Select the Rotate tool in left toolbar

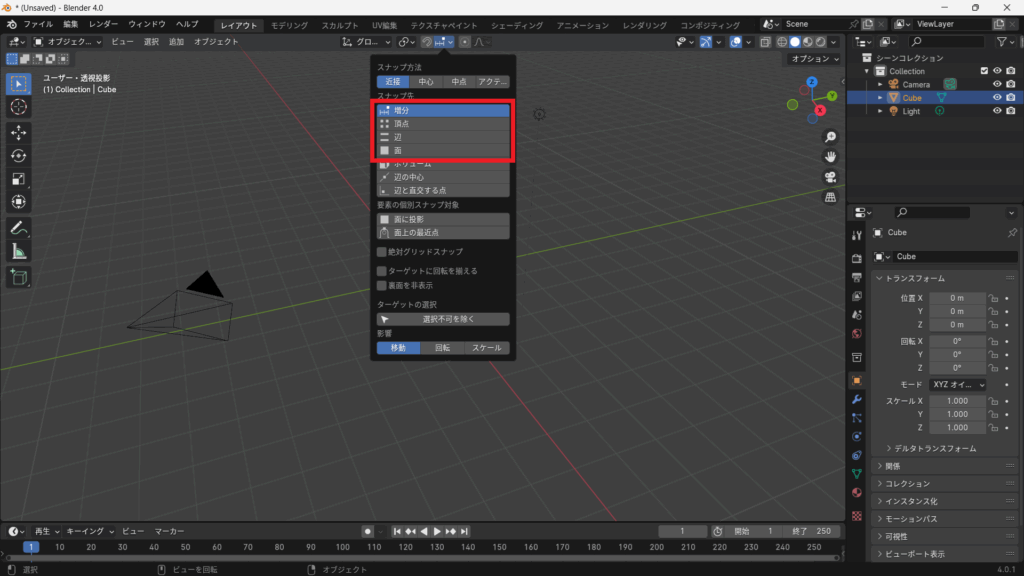click(x=19, y=155)
